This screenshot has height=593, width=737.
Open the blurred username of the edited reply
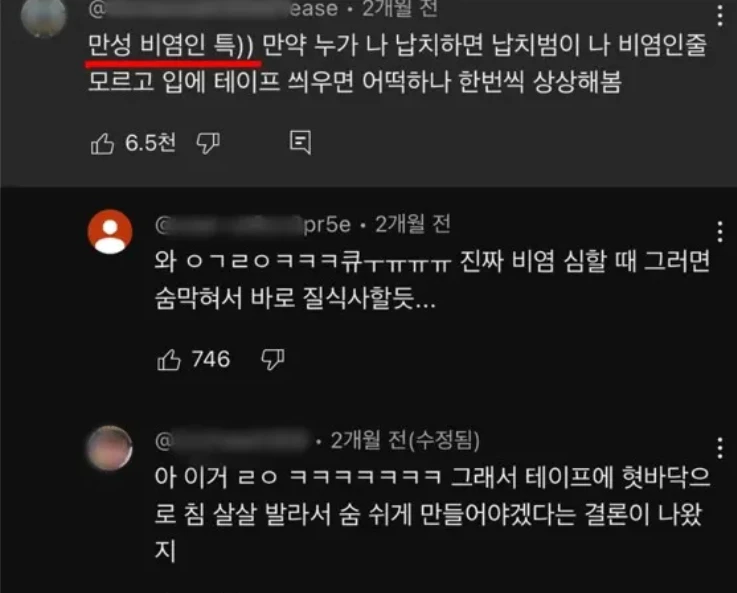pos(234,441)
